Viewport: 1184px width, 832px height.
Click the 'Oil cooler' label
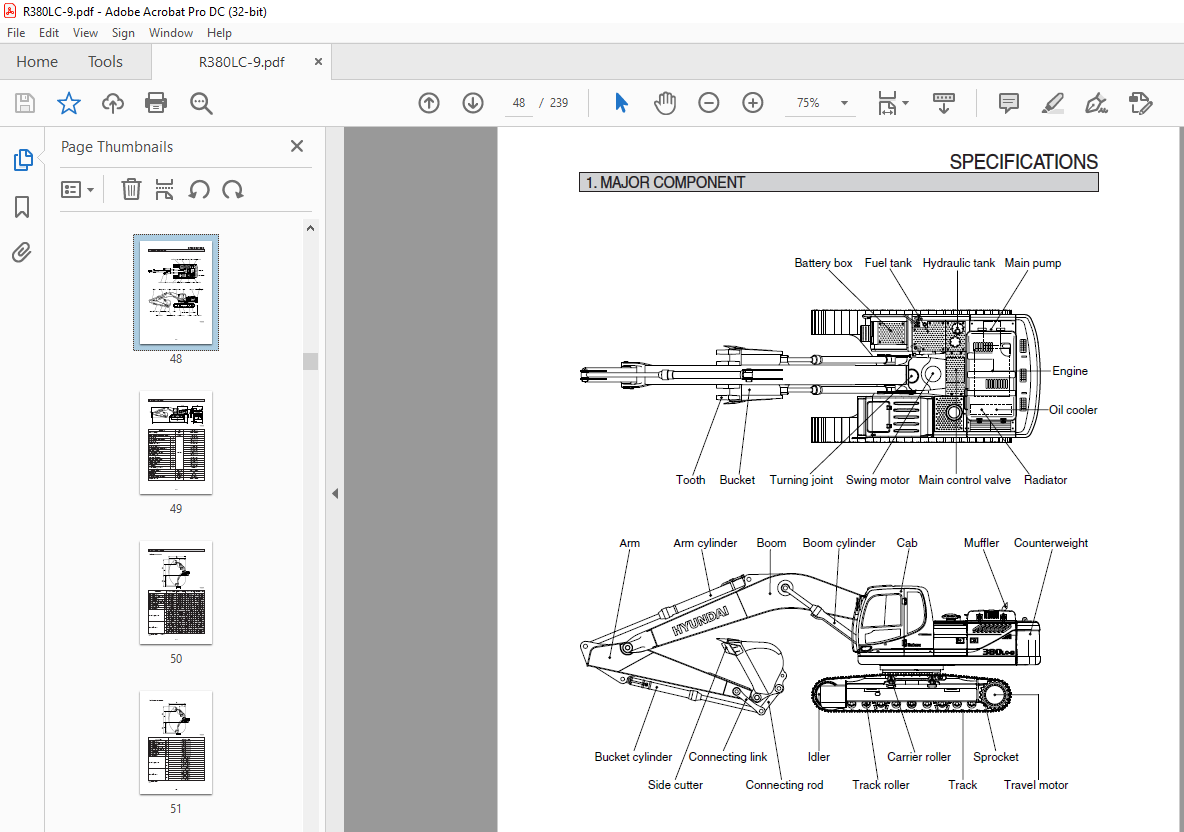[x=1073, y=410]
